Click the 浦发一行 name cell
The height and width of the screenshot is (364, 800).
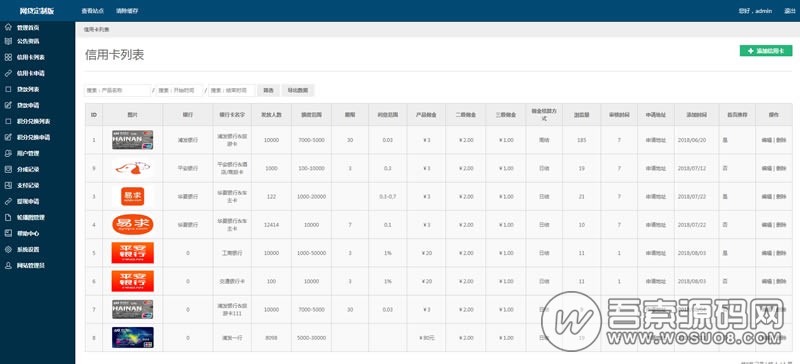232,338
